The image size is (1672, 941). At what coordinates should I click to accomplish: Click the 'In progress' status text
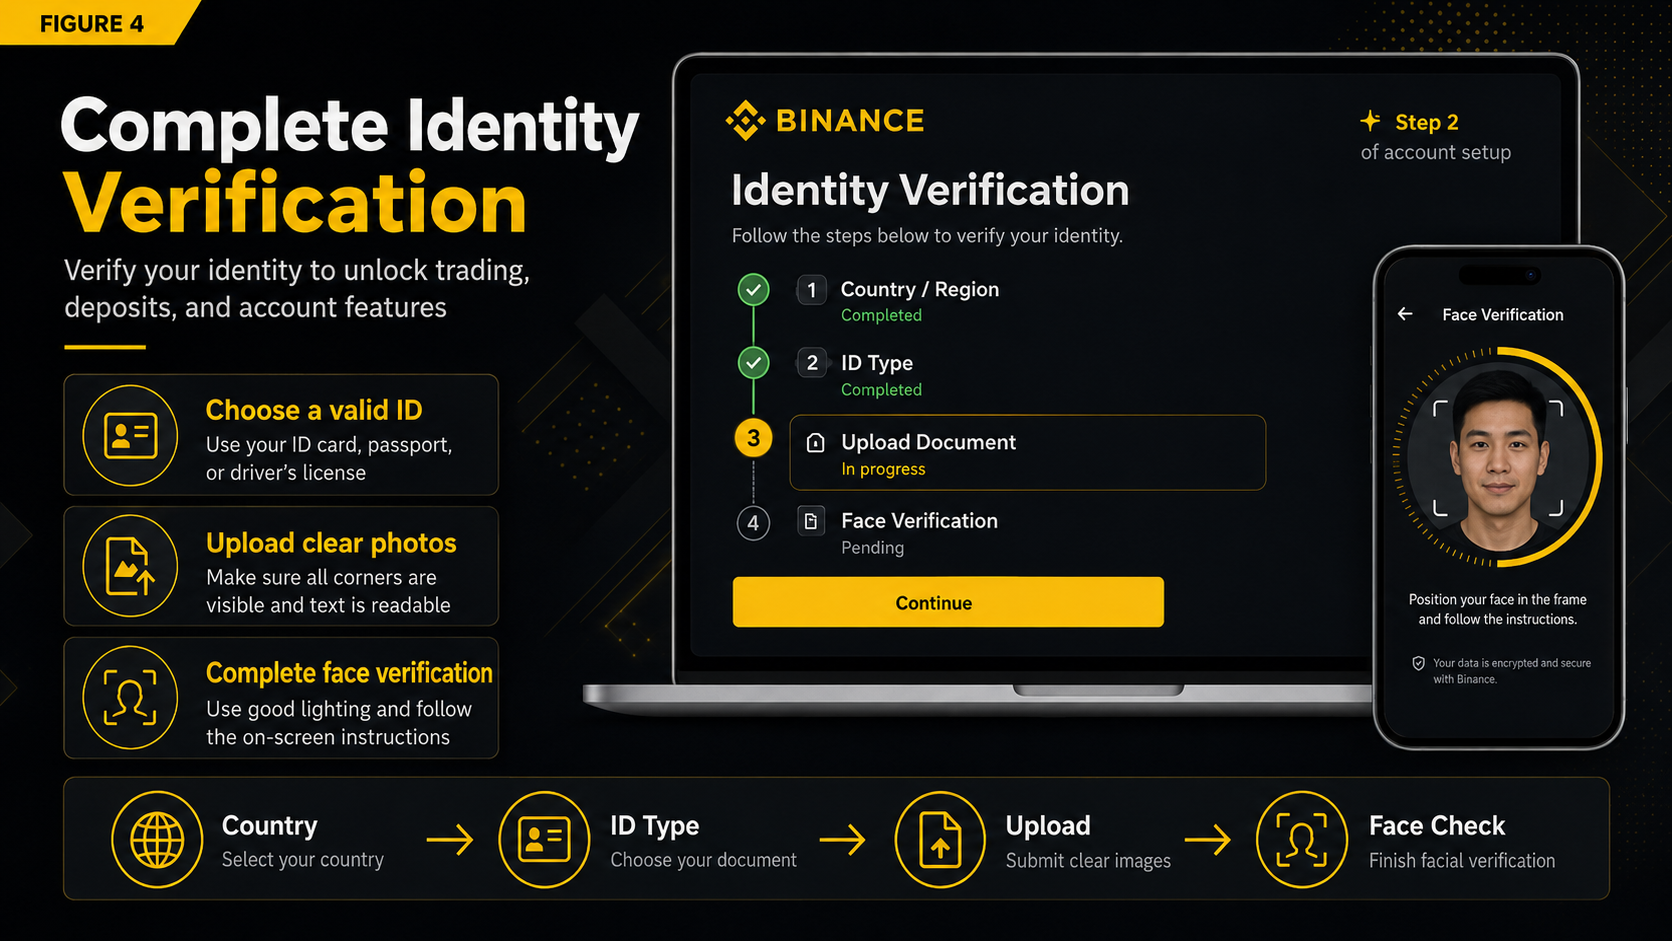coord(883,469)
